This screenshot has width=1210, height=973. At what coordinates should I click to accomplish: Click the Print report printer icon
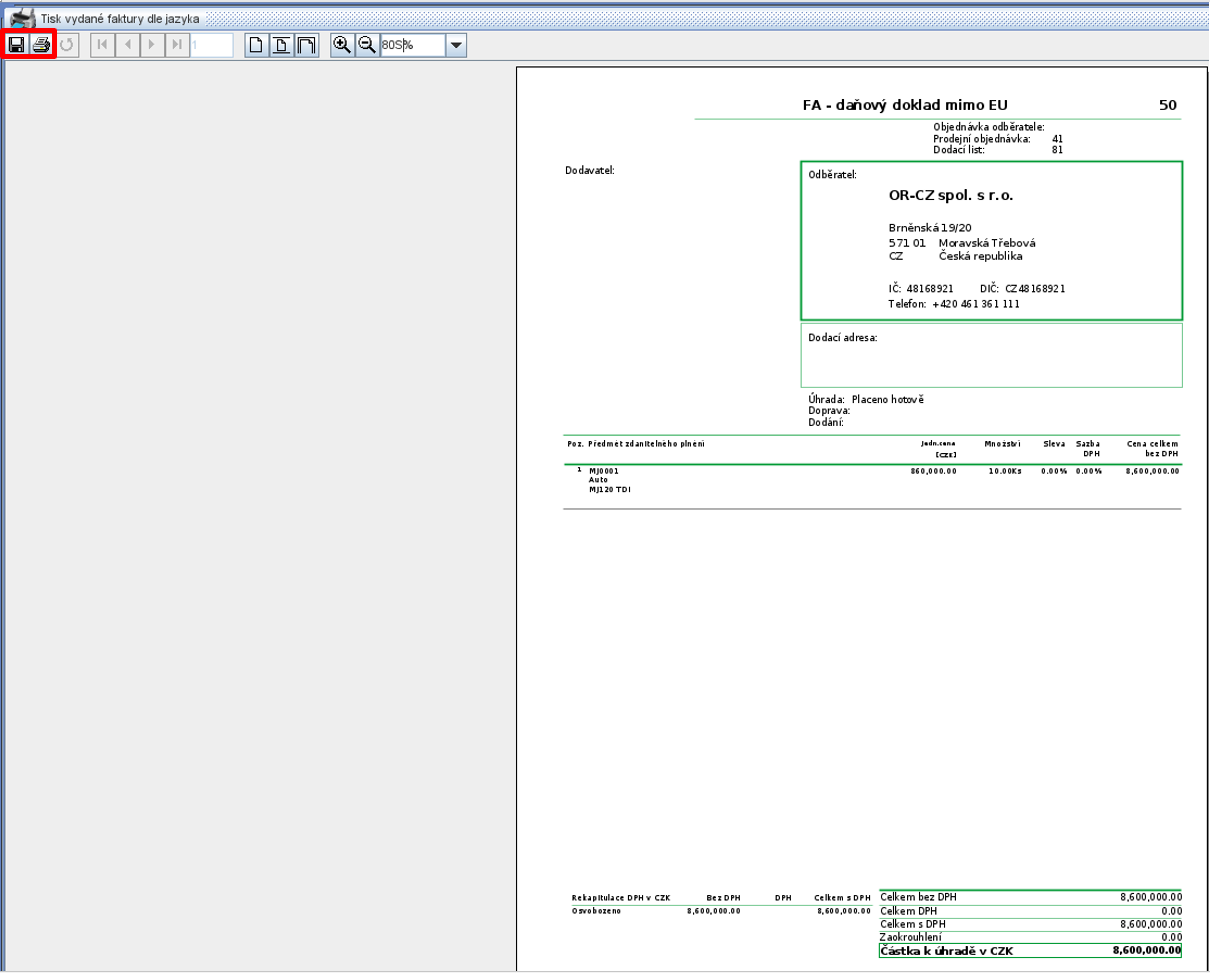point(41,45)
